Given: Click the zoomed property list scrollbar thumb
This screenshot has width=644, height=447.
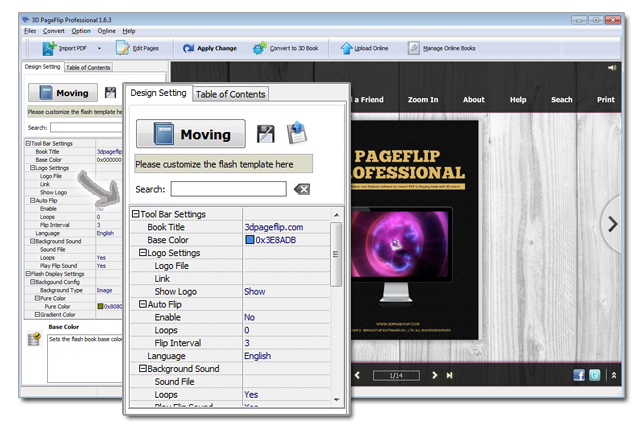Looking at the screenshot, I should pos(336,254).
